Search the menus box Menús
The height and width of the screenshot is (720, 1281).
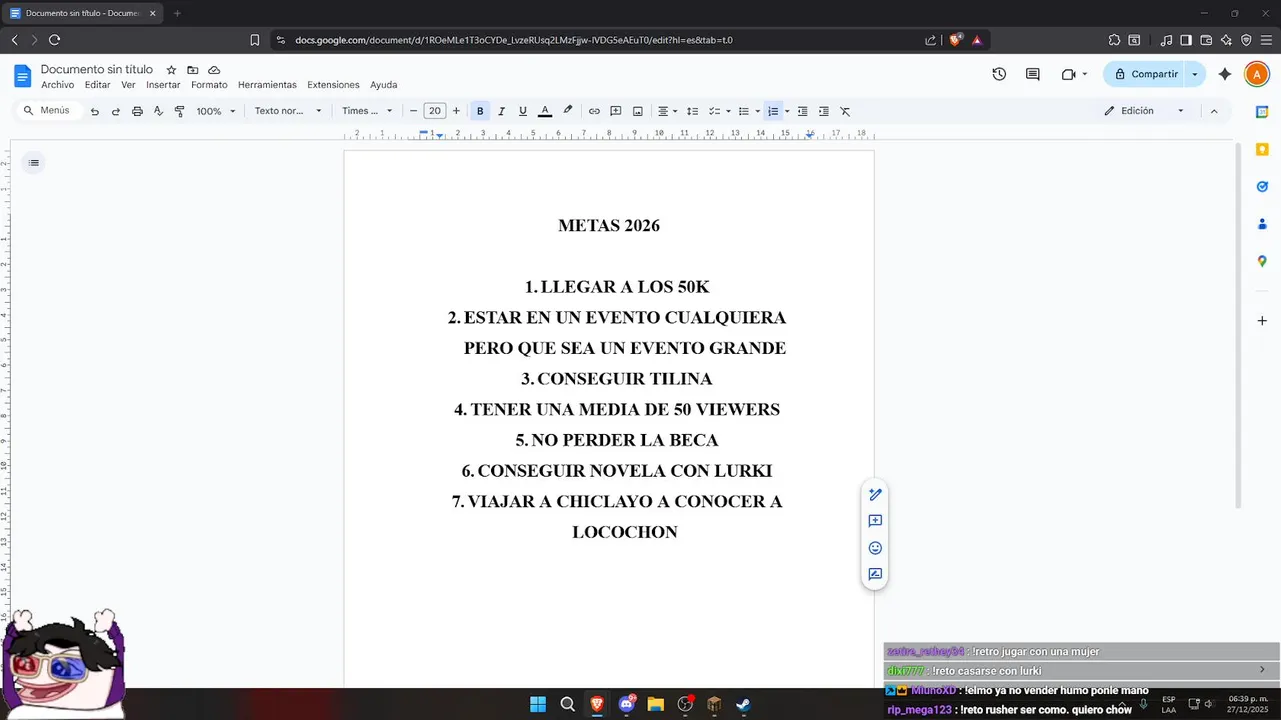47,111
